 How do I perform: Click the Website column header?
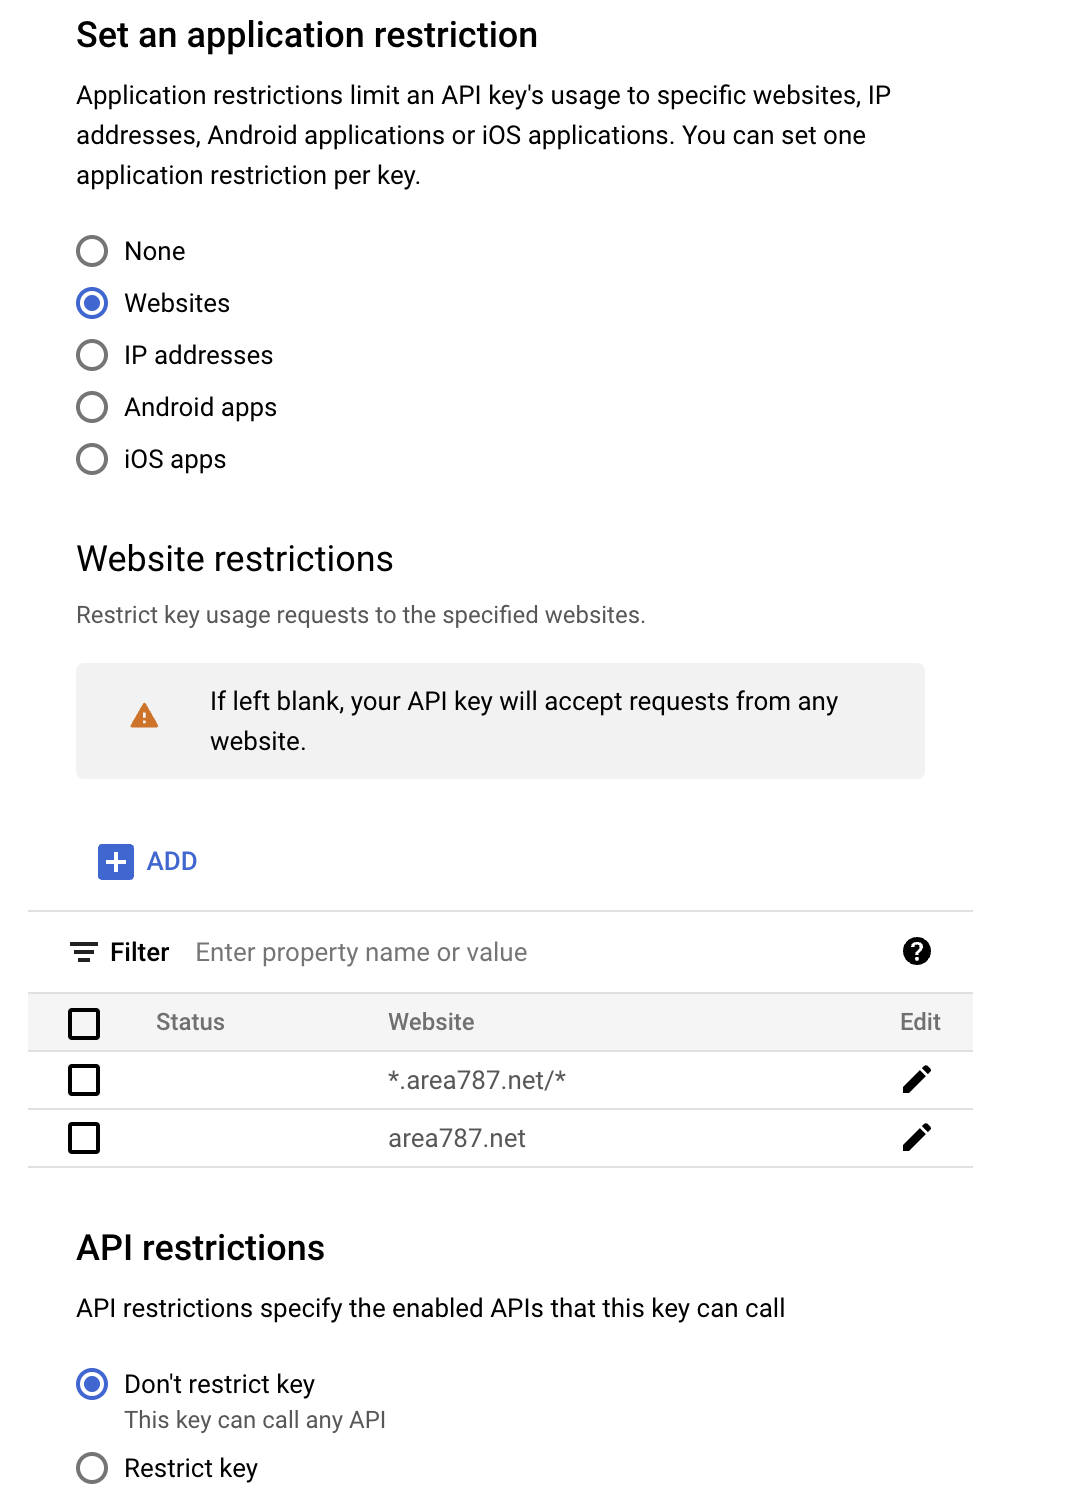tap(431, 1022)
